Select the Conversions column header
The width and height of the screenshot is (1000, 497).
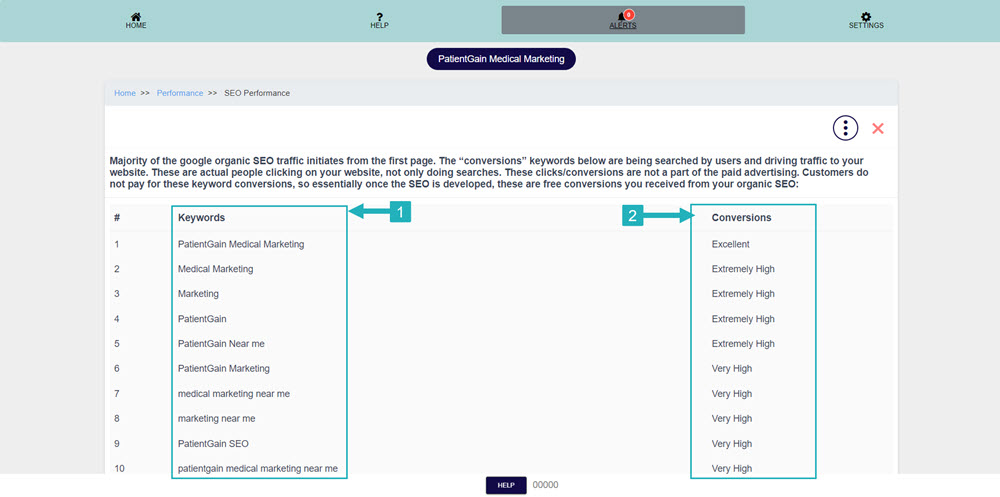point(741,218)
